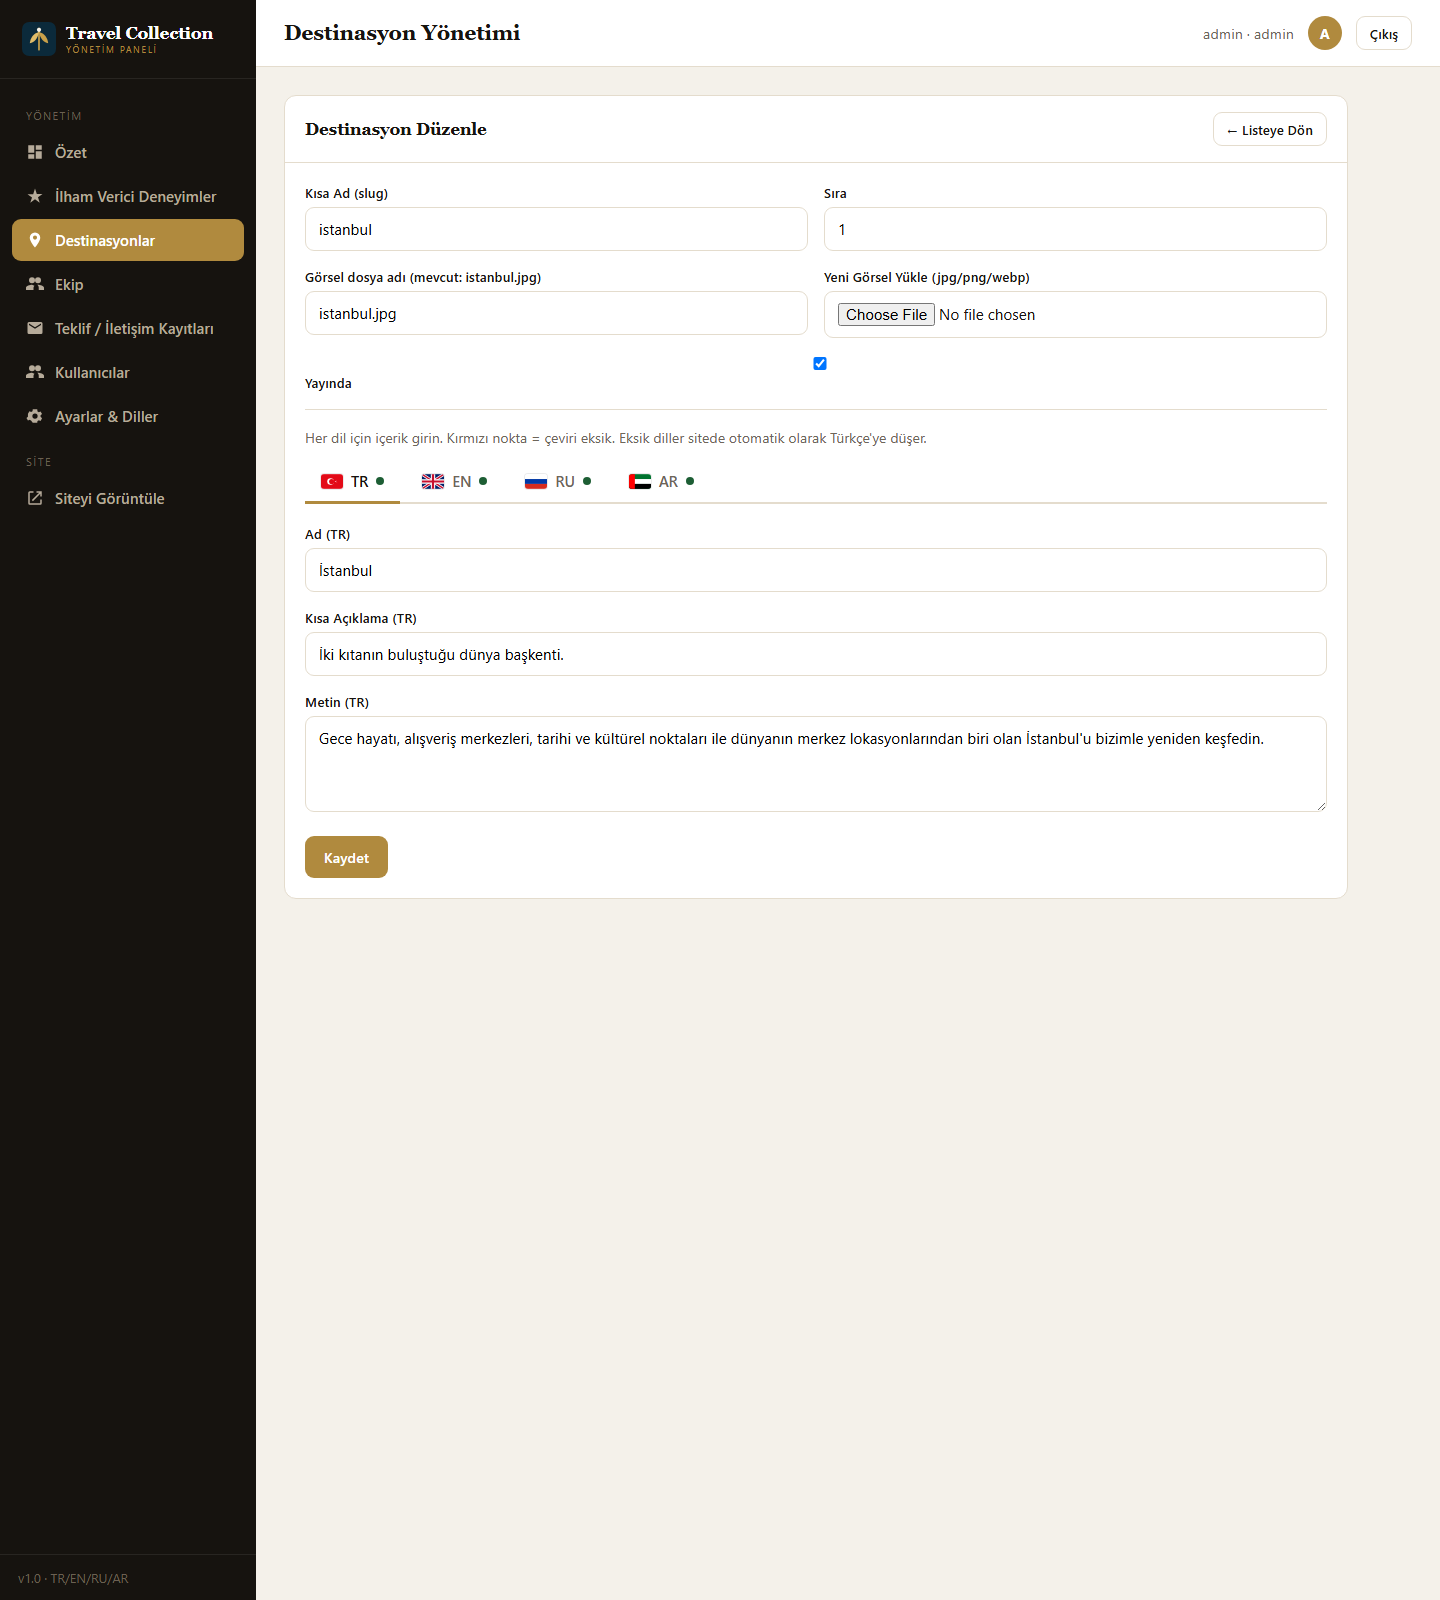This screenshot has height=1600, width=1440.
Task: Click the gear icon for Ayarlar & Diller
Action: click(35, 416)
